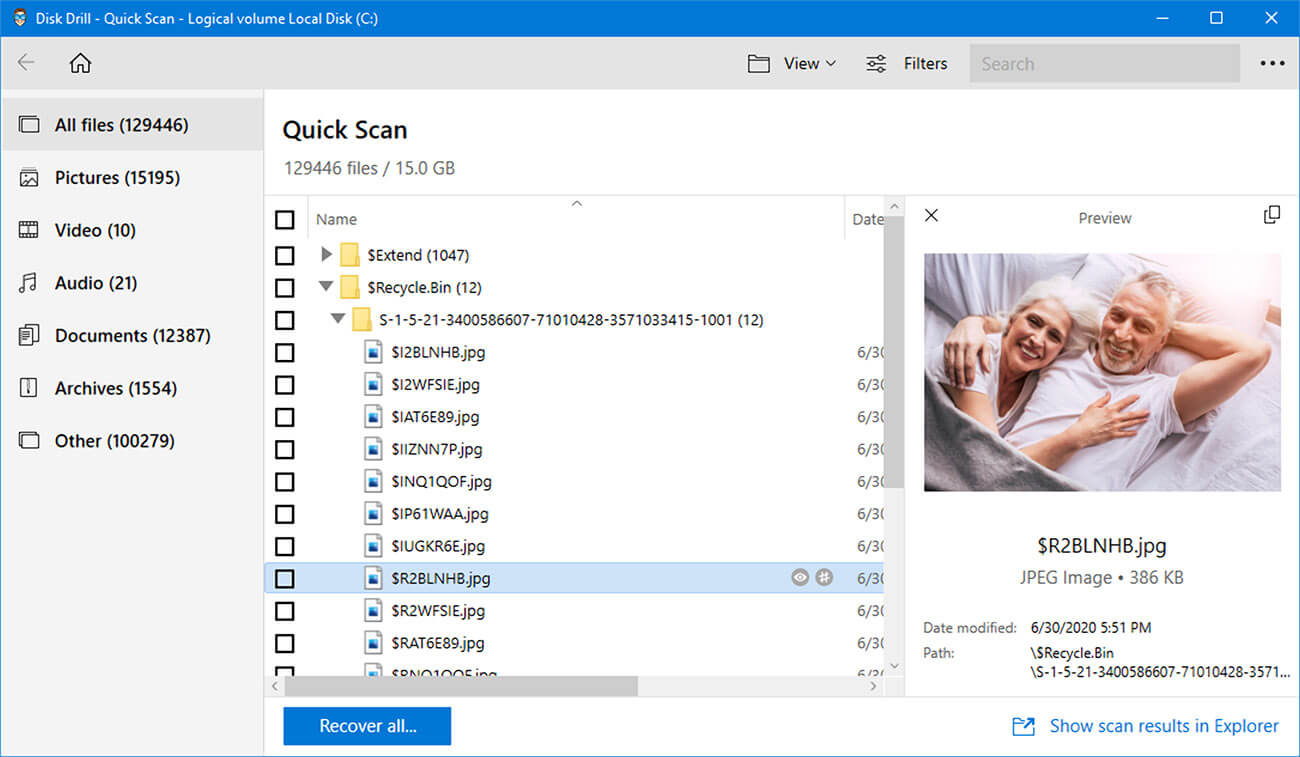Check the checkbox for $I2WFSIE.jpg
The width and height of the screenshot is (1300, 757).
point(285,384)
